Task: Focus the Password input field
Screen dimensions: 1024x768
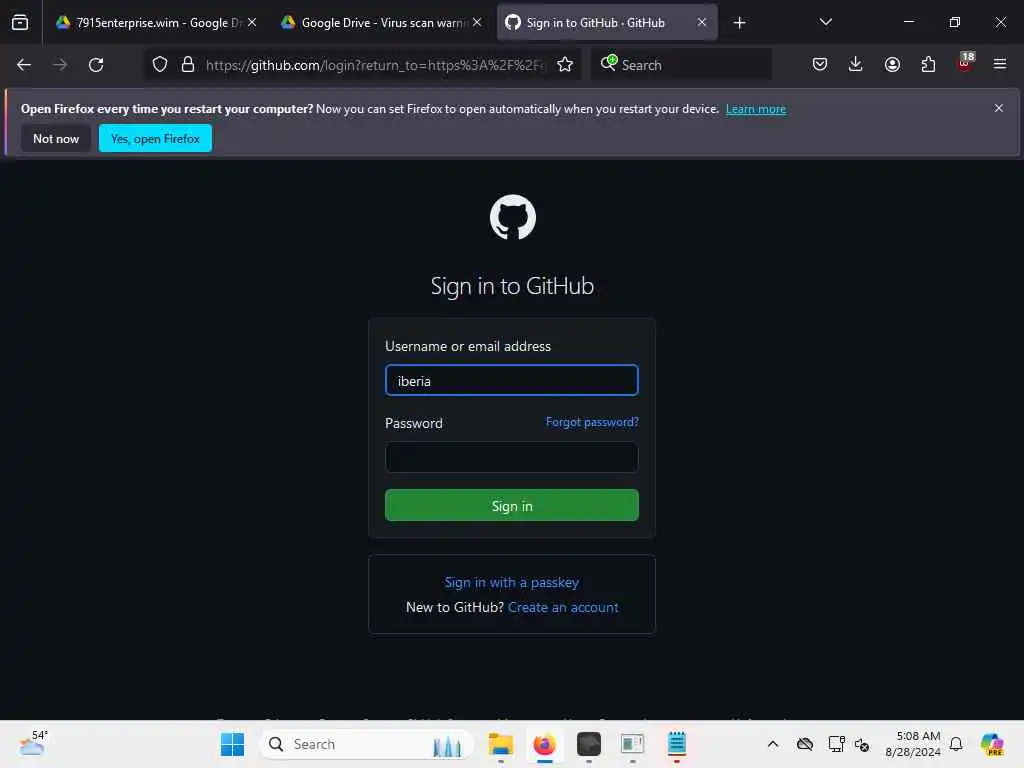Action: tap(512, 457)
